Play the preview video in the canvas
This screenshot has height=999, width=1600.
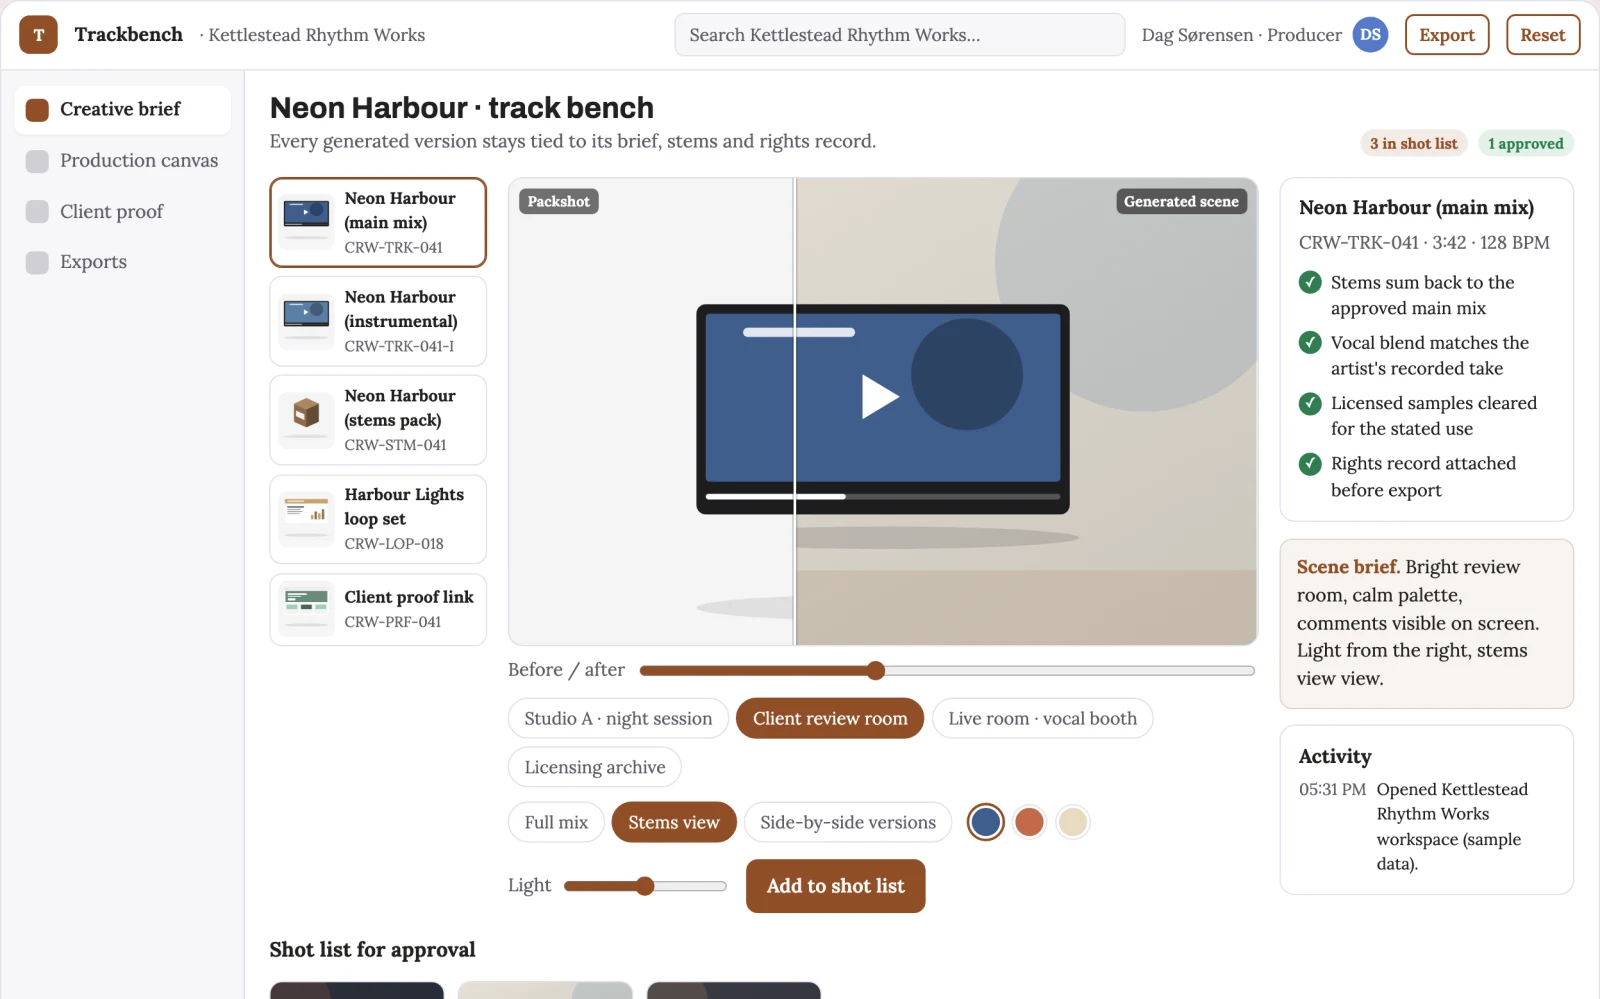click(880, 396)
